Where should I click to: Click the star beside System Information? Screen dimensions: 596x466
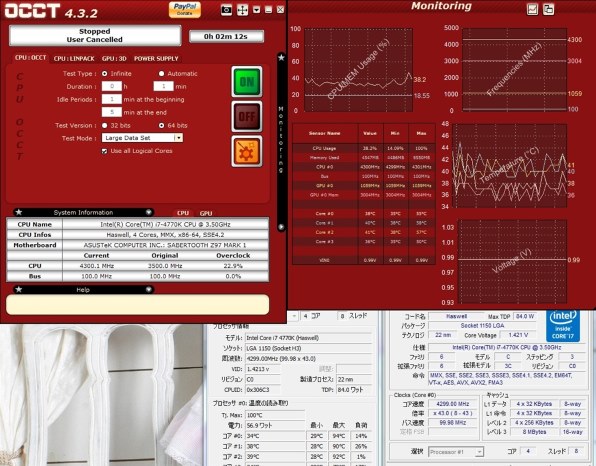point(19,212)
